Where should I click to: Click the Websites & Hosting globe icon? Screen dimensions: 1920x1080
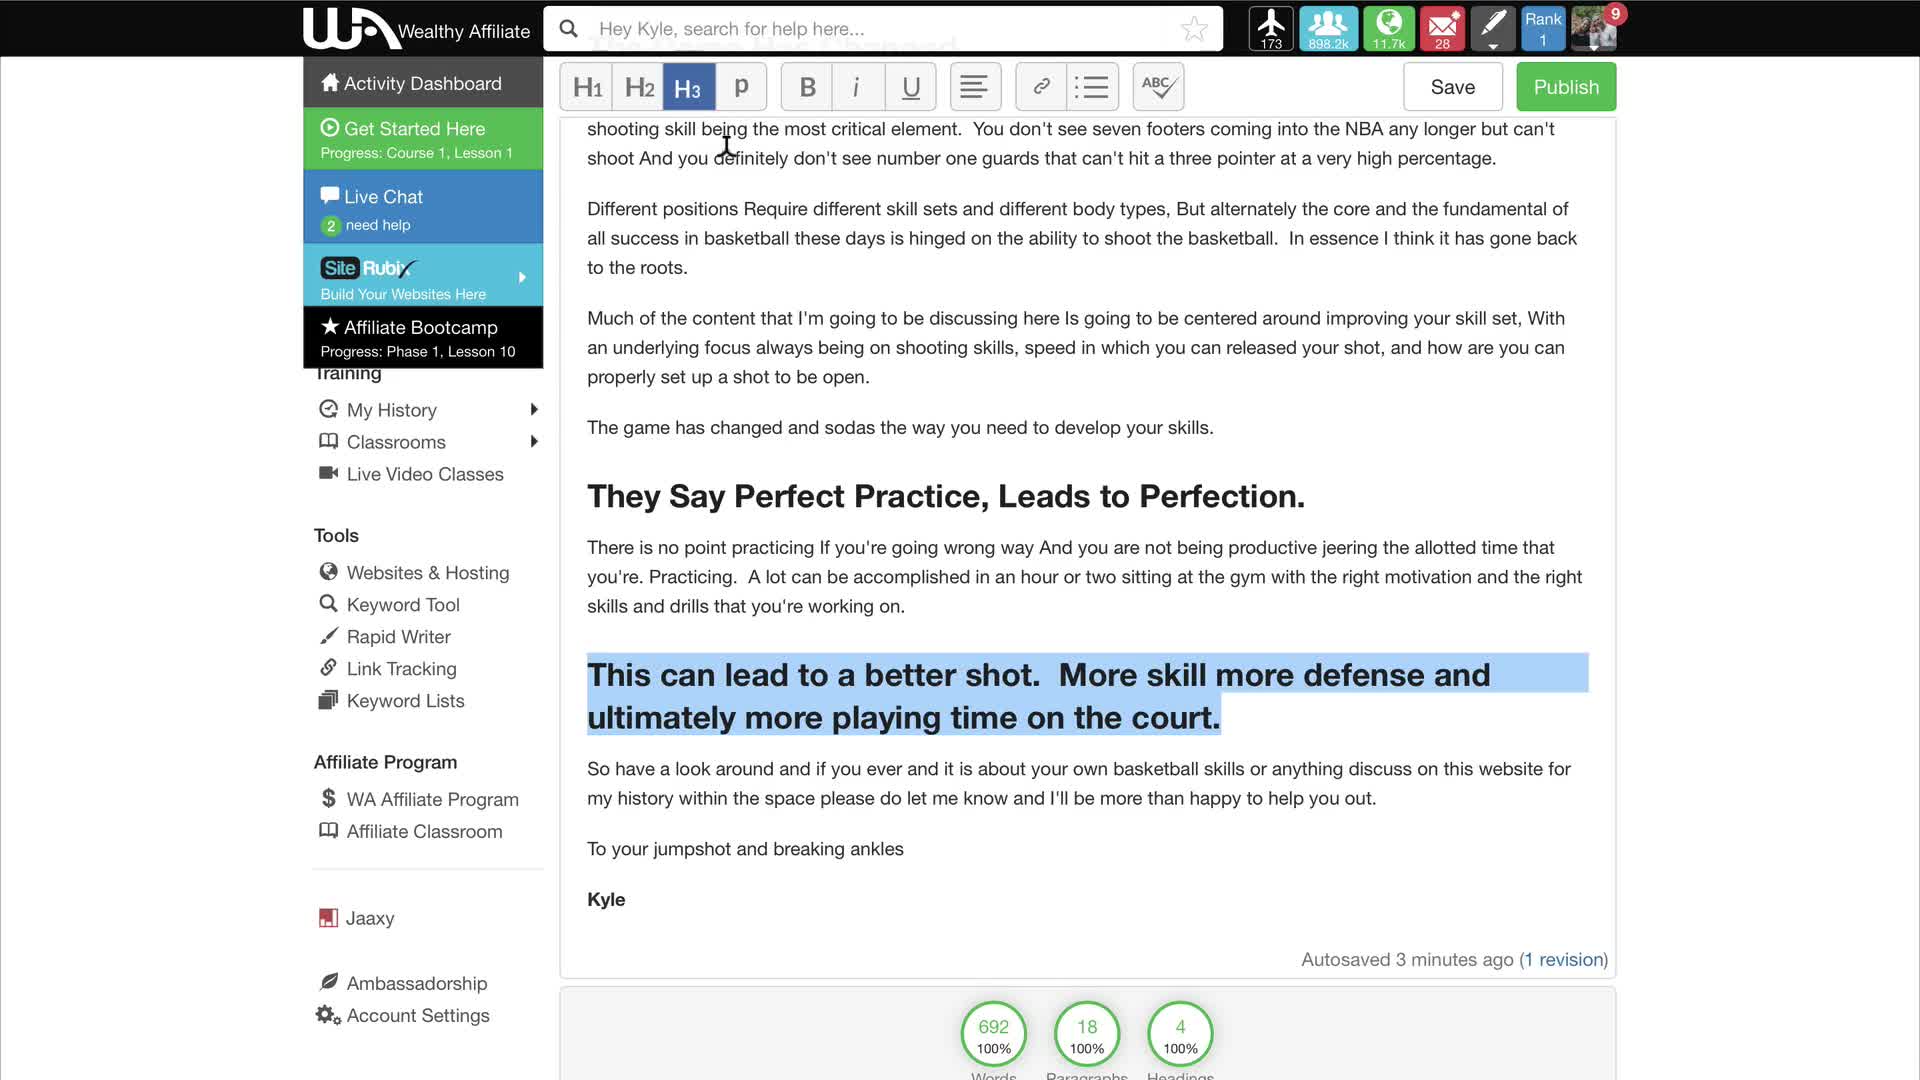click(x=328, y=571)
